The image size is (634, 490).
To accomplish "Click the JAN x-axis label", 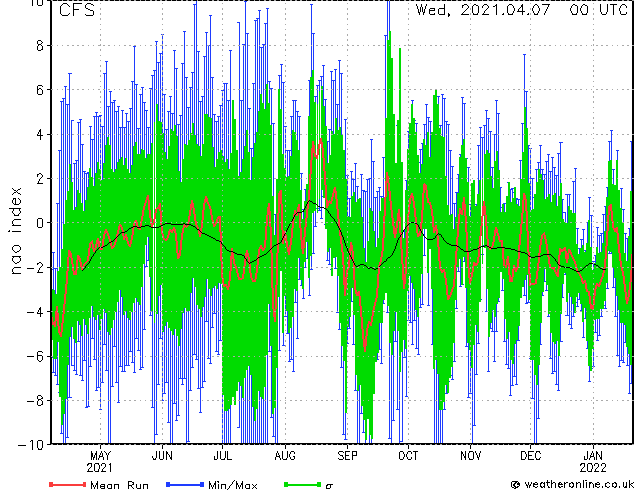I will pos(593,456).
